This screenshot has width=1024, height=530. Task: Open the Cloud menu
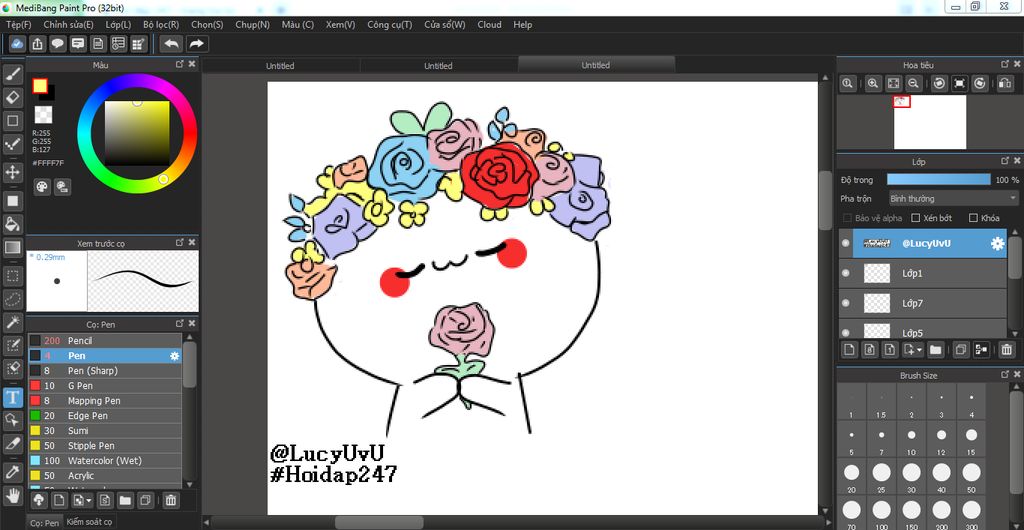[489, 25]
